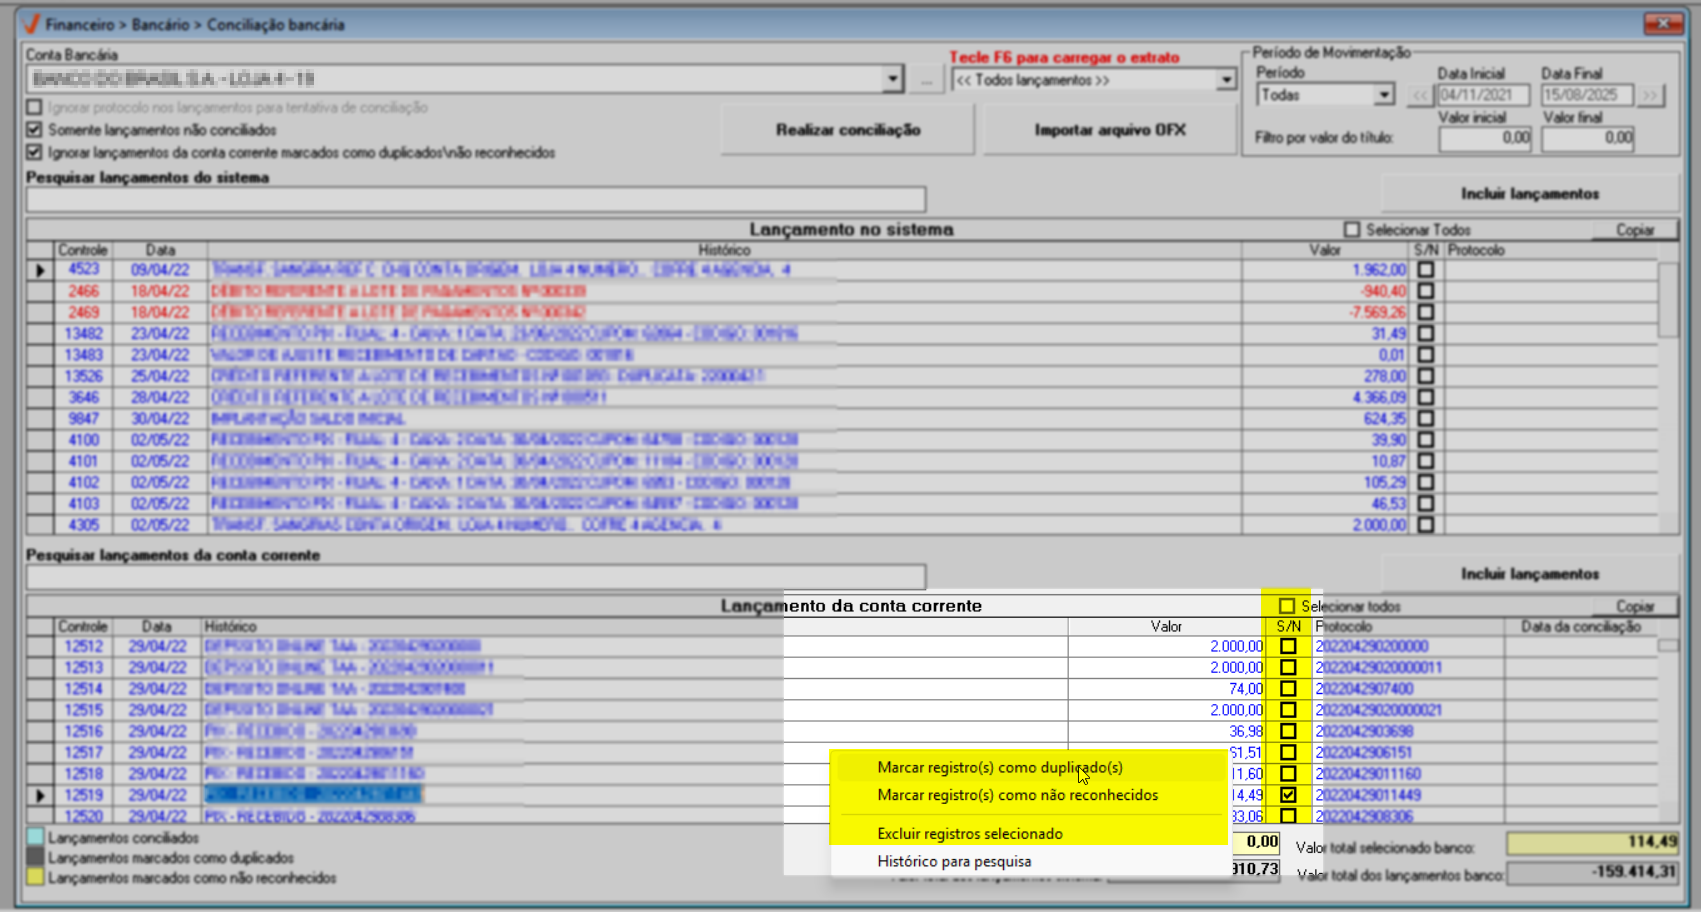The image size is (1701, 912).
Task: Toggle 'Somente lançamentos não conciliados' checkbox
Action: (35, 130)
